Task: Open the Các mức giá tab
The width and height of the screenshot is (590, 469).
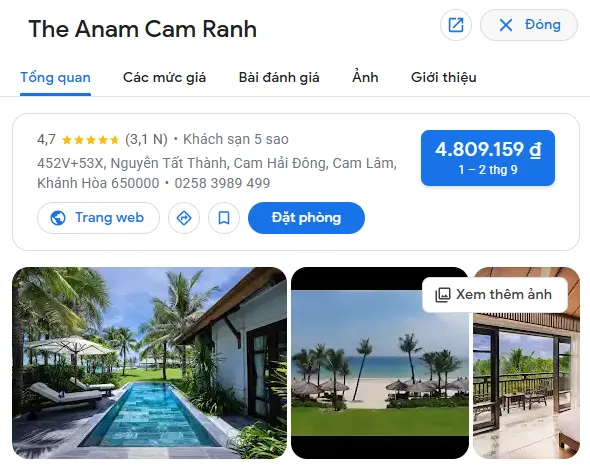Action: point(164,78)
